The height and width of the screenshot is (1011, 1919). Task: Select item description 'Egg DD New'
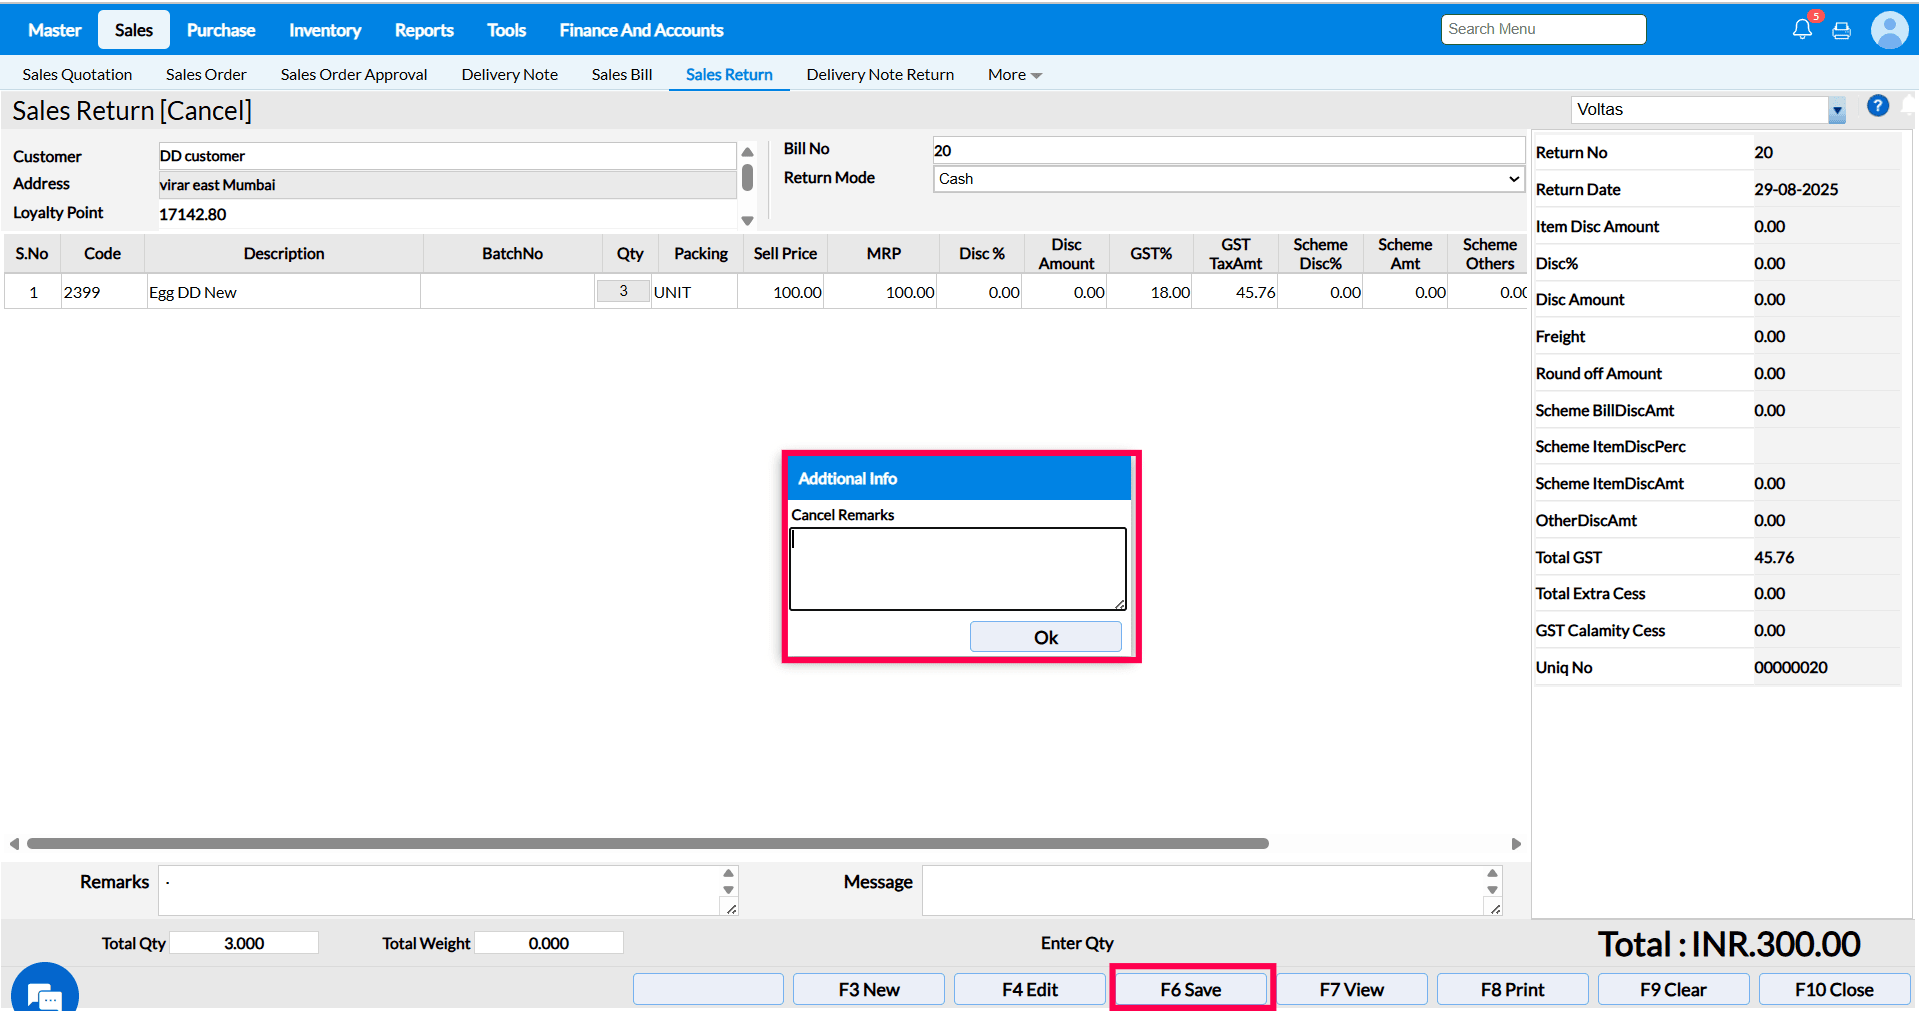pyautogui.click(x=193, y=293)
